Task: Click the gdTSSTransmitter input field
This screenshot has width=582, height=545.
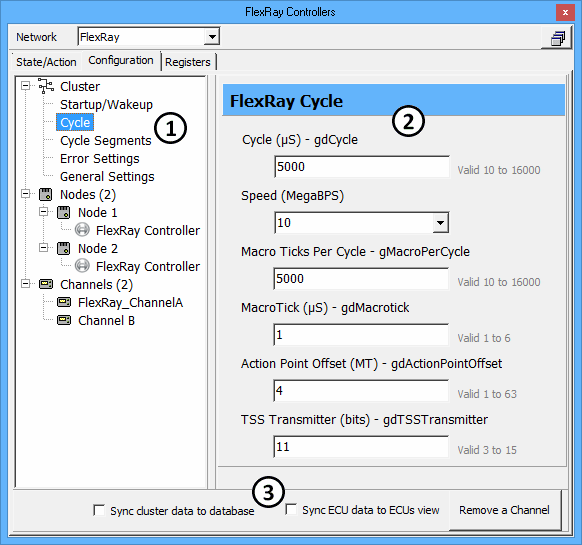Action: (x=361, y=447)
